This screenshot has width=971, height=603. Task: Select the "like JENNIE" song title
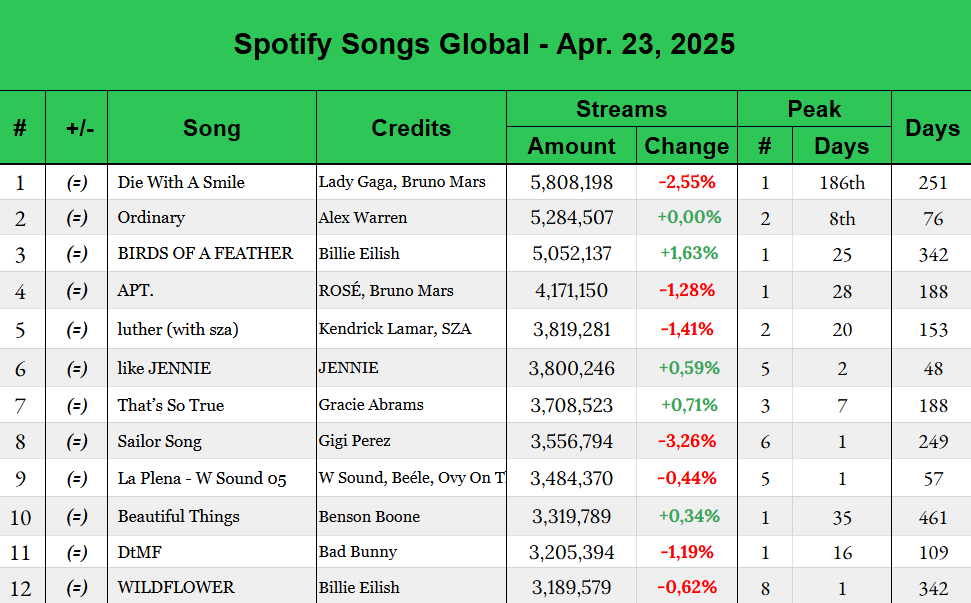(x=164, y=368)
